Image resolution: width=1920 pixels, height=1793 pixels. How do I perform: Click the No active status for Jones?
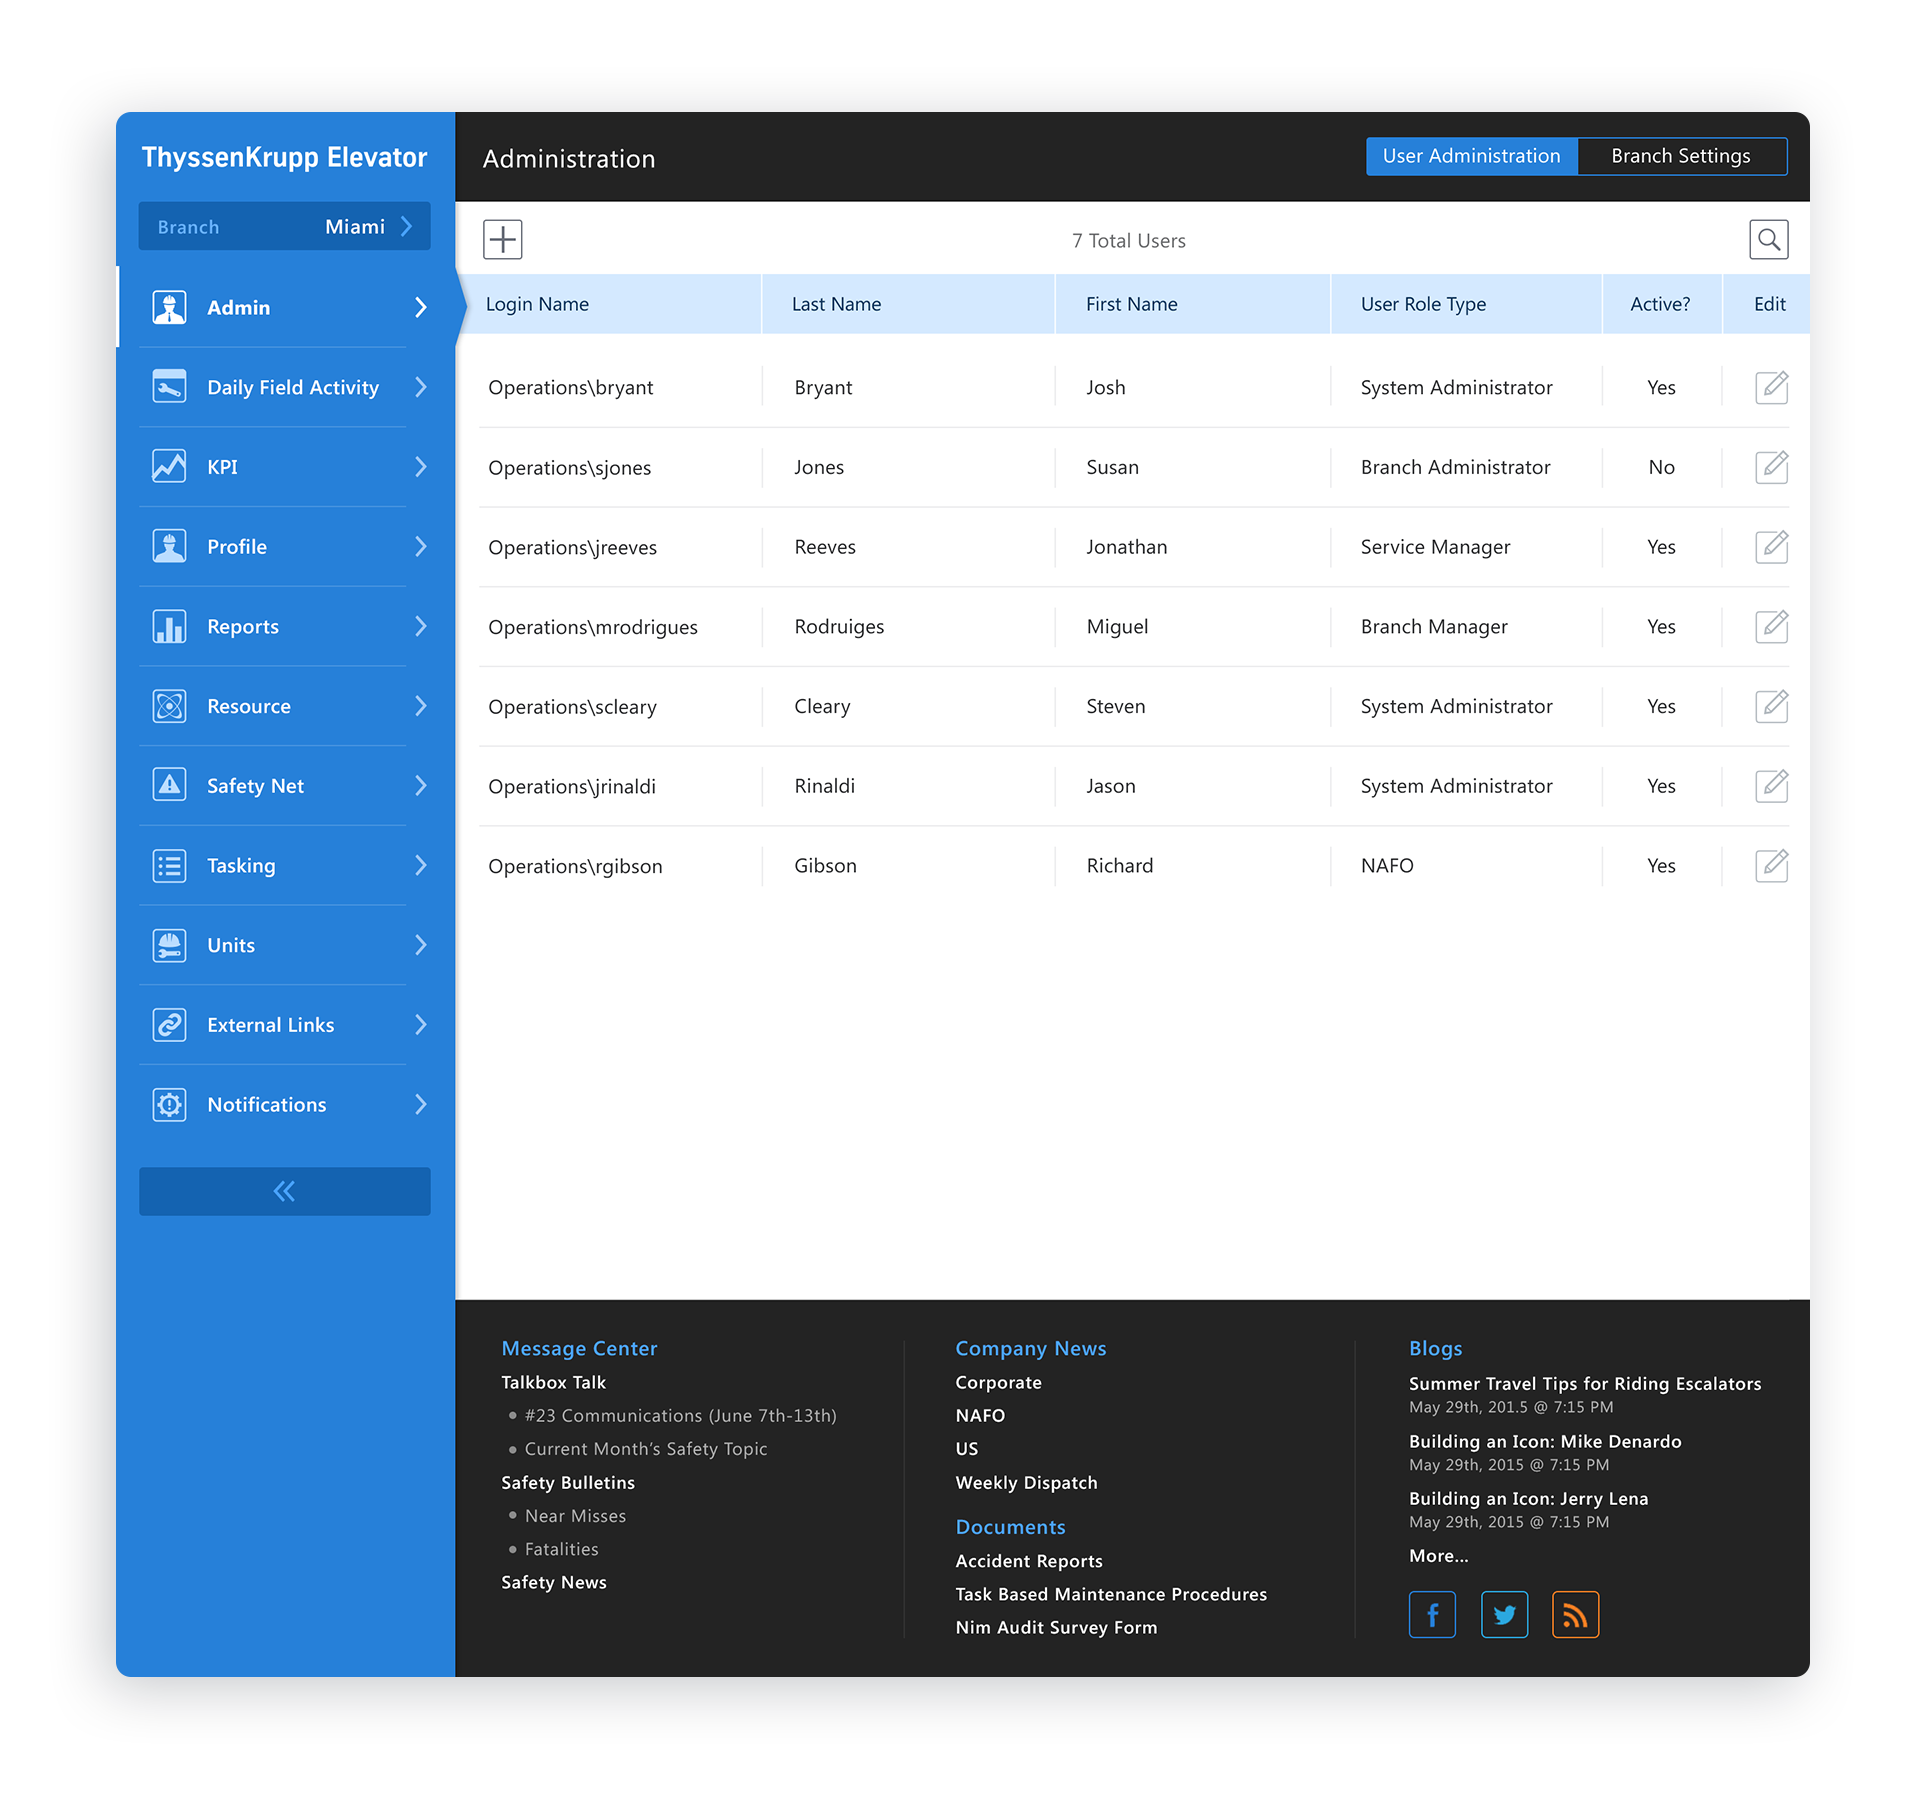[x=1661, y=467]
